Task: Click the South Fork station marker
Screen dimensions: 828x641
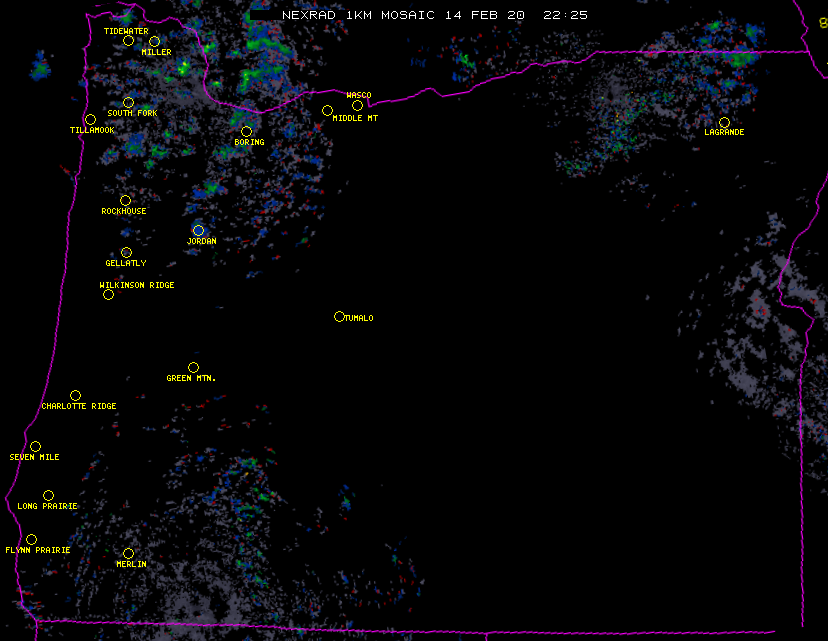Action: tap(128, 102)
